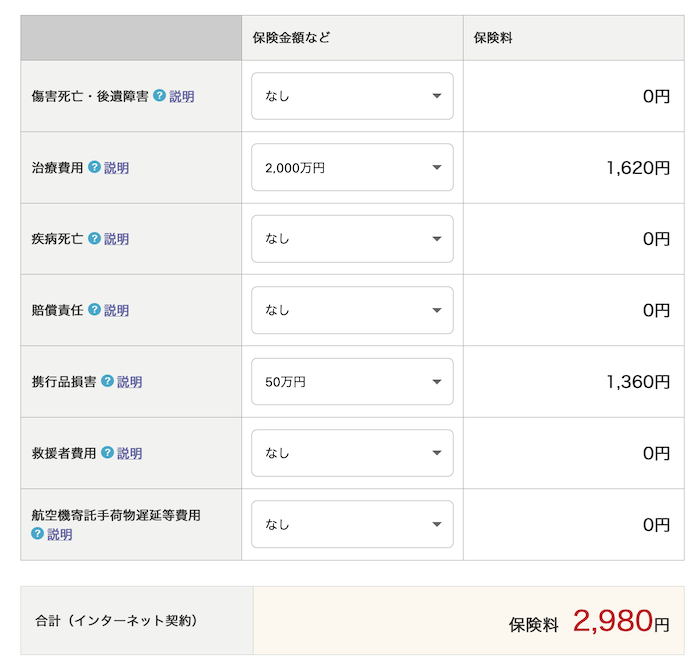Open 賠償責任 amount dropdown
The height and width of the screenshot is (667, 694).
pyautogui.click(x=352, y=310)
